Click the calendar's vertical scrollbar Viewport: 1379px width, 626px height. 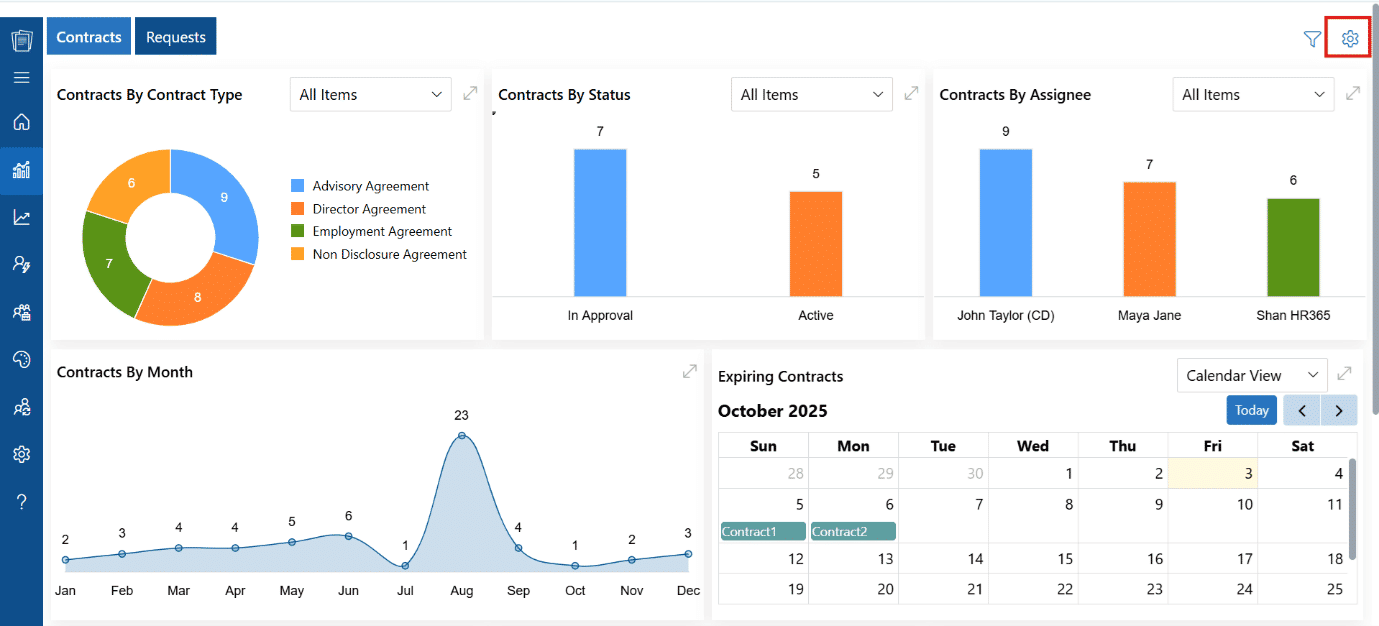(1352, 508)
